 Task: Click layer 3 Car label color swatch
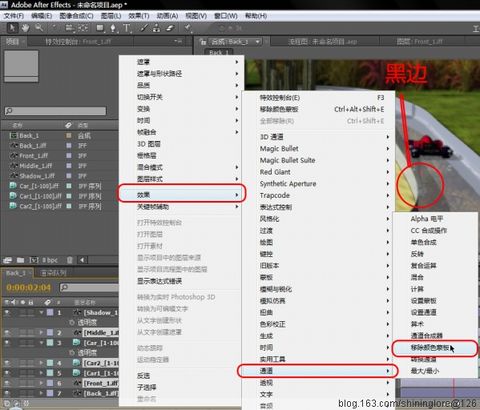tap(50, 343)
